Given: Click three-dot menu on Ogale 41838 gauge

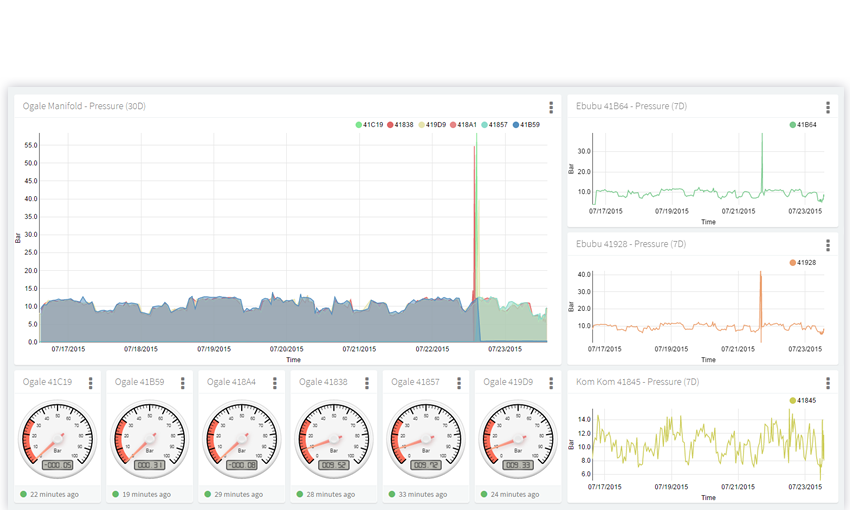Looking at the screenshot, I should [x=367, y=383].
